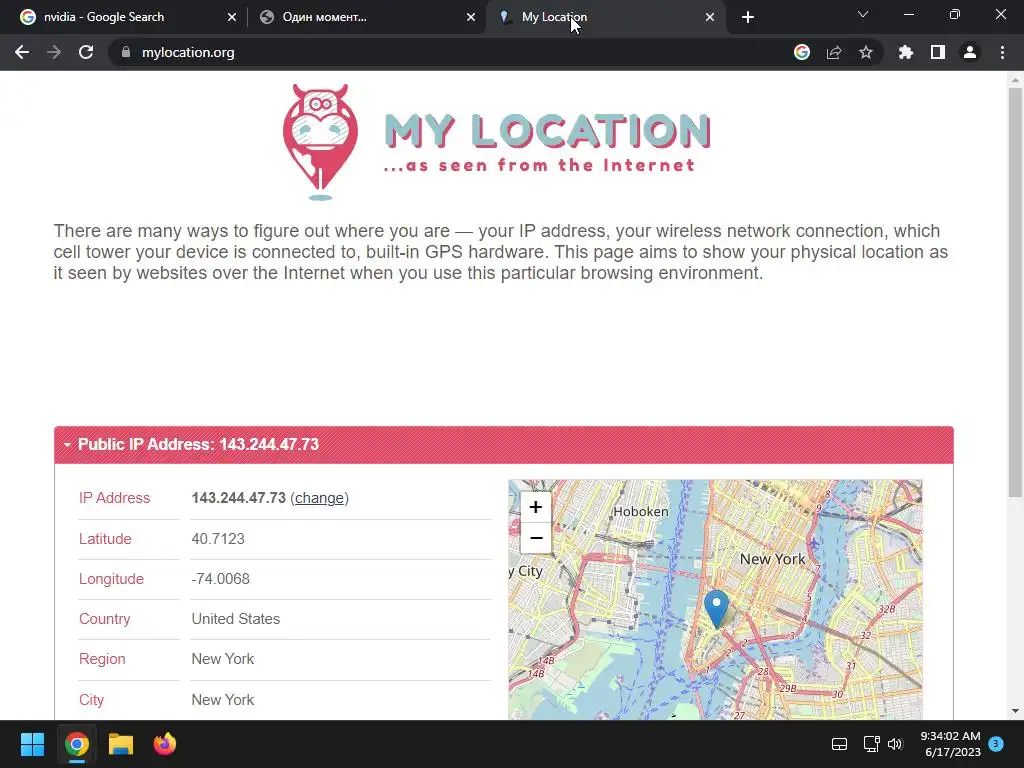Image resolution: width=1024 pixels, height=768 pixels.
Task: Zoom in on the map
Action: (x=536, y=507)
